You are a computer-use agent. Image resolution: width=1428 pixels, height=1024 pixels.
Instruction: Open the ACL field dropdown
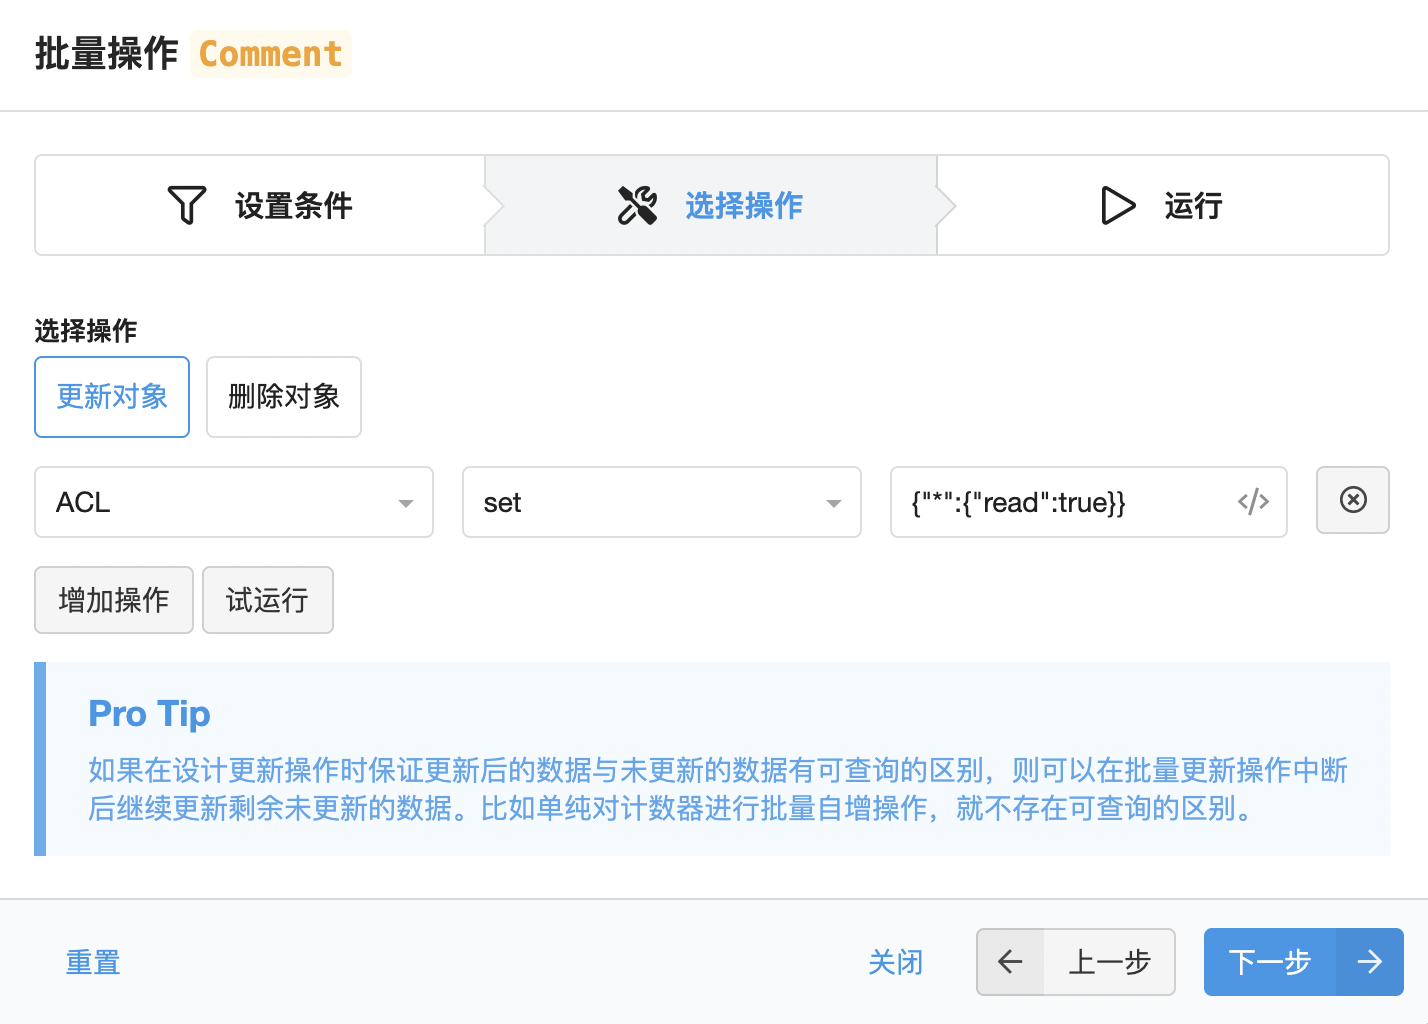(233, 502)
